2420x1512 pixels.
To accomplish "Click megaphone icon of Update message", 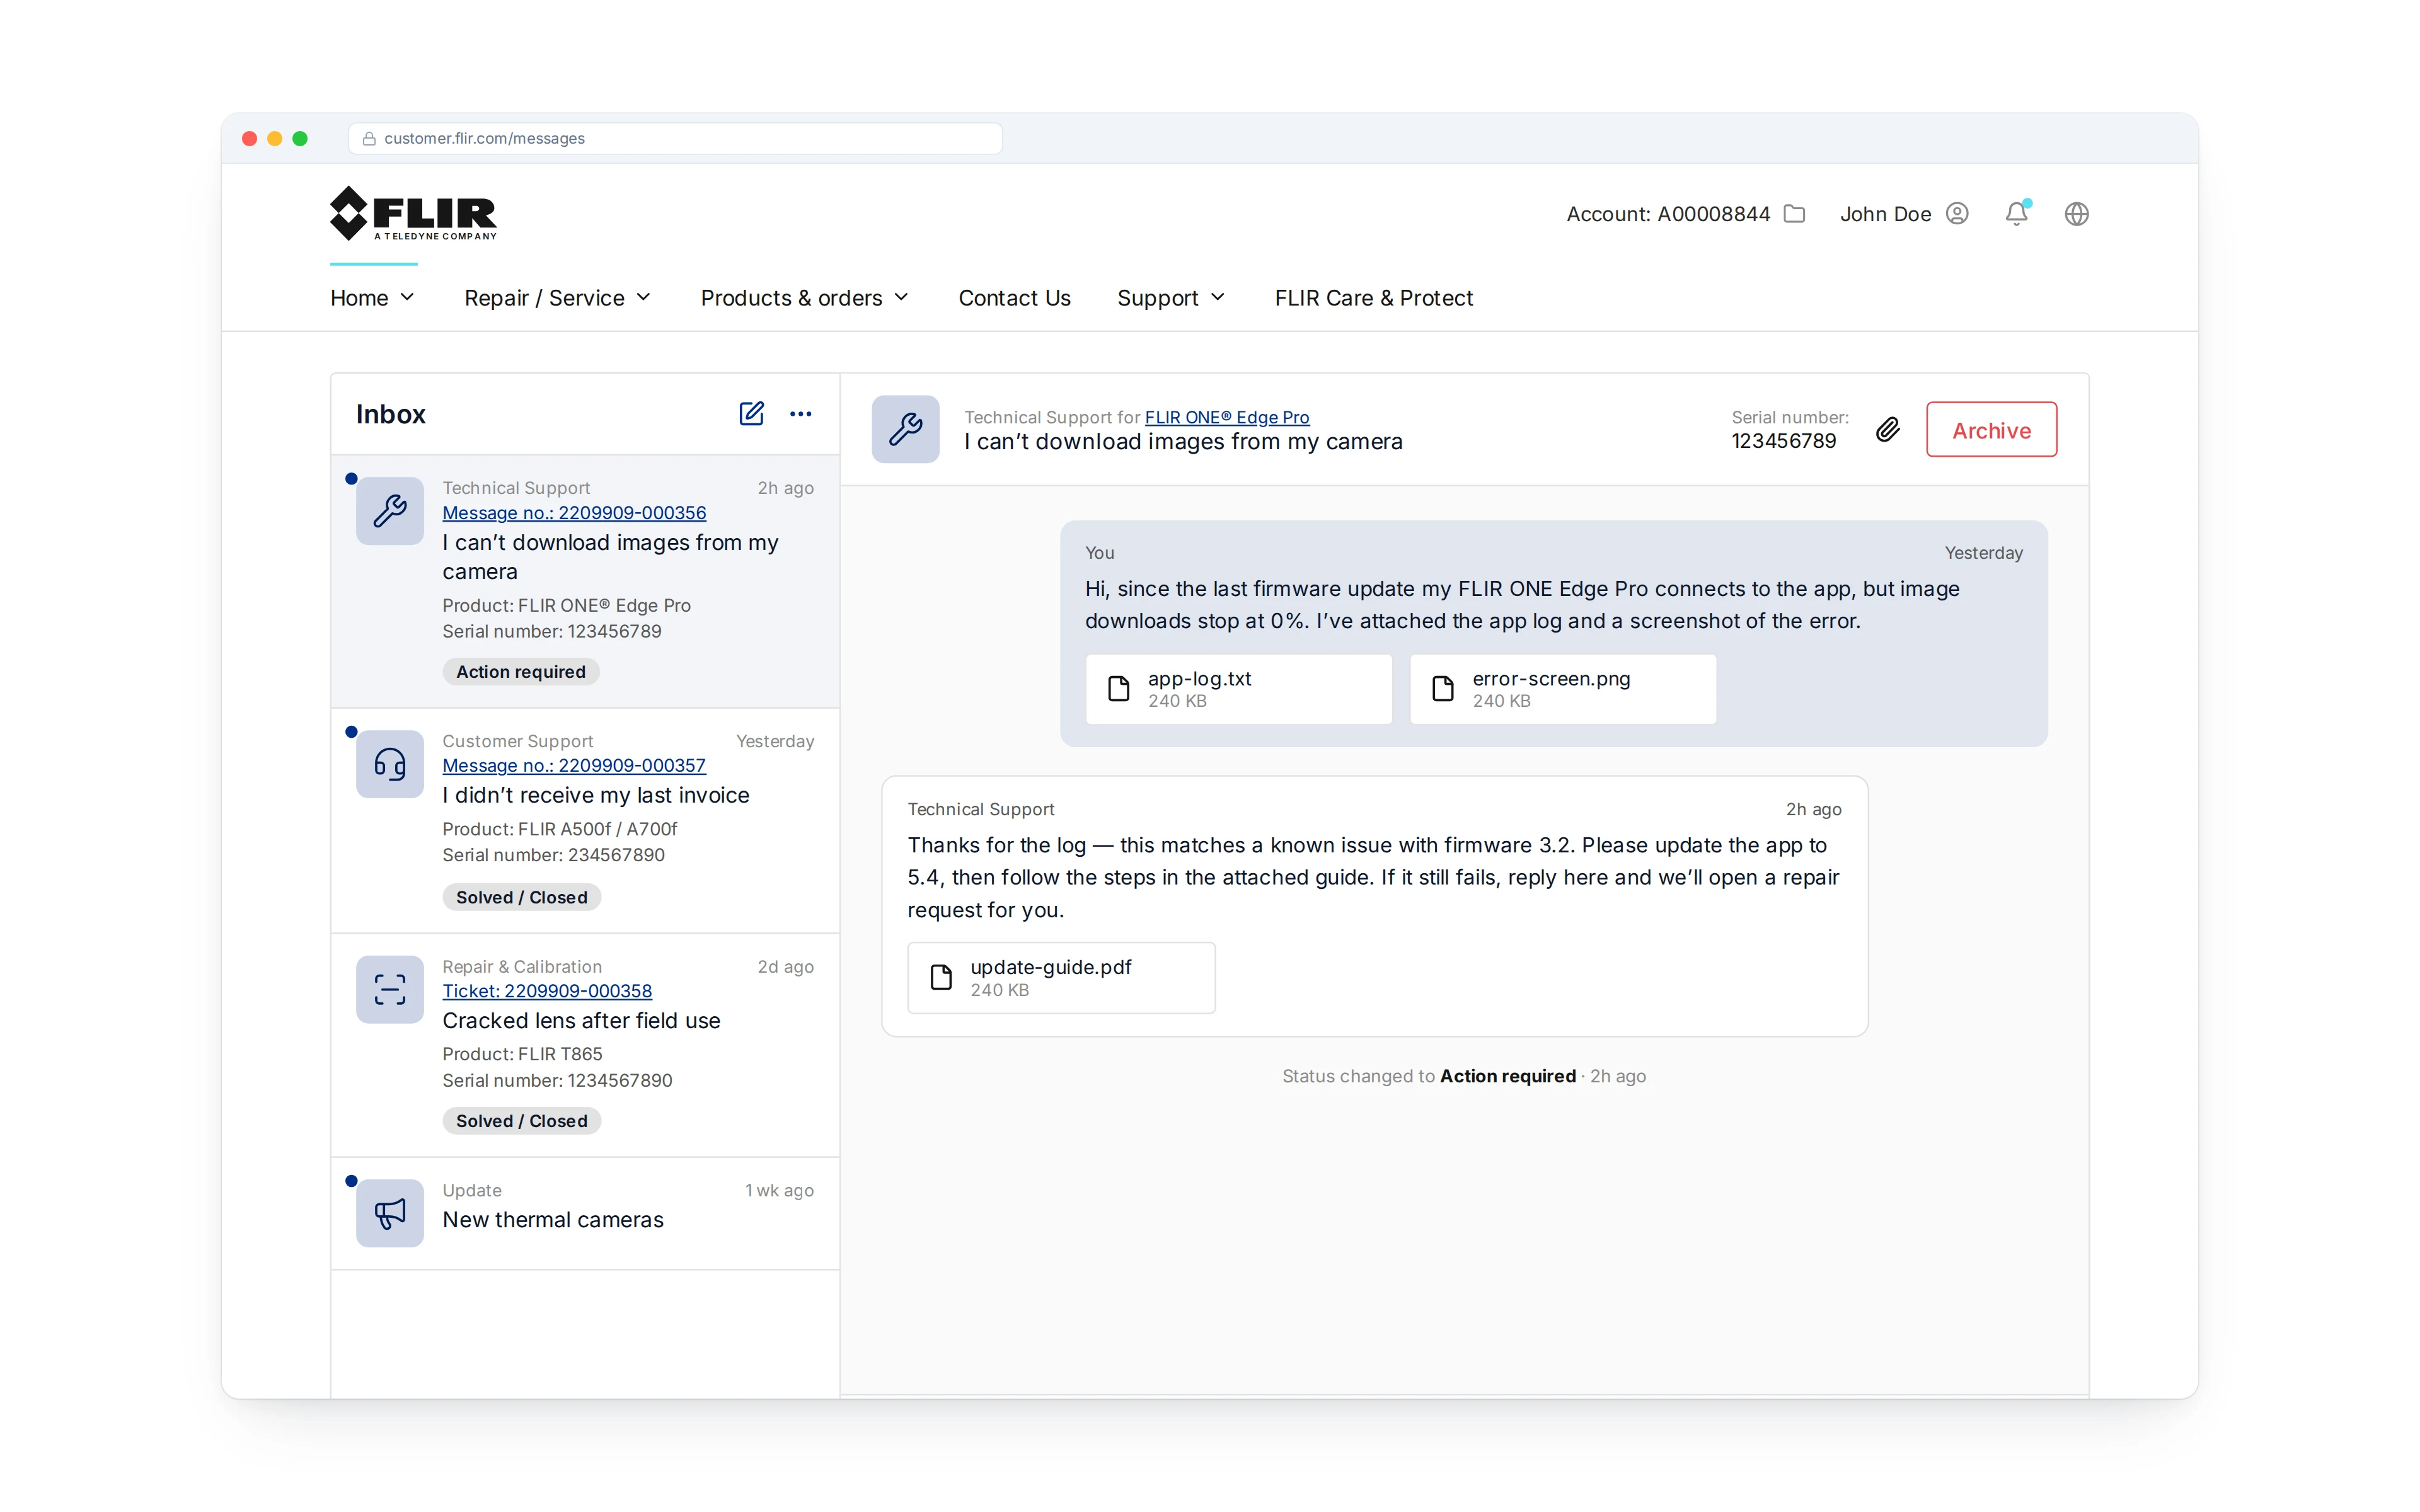I will click(390, 1213).
